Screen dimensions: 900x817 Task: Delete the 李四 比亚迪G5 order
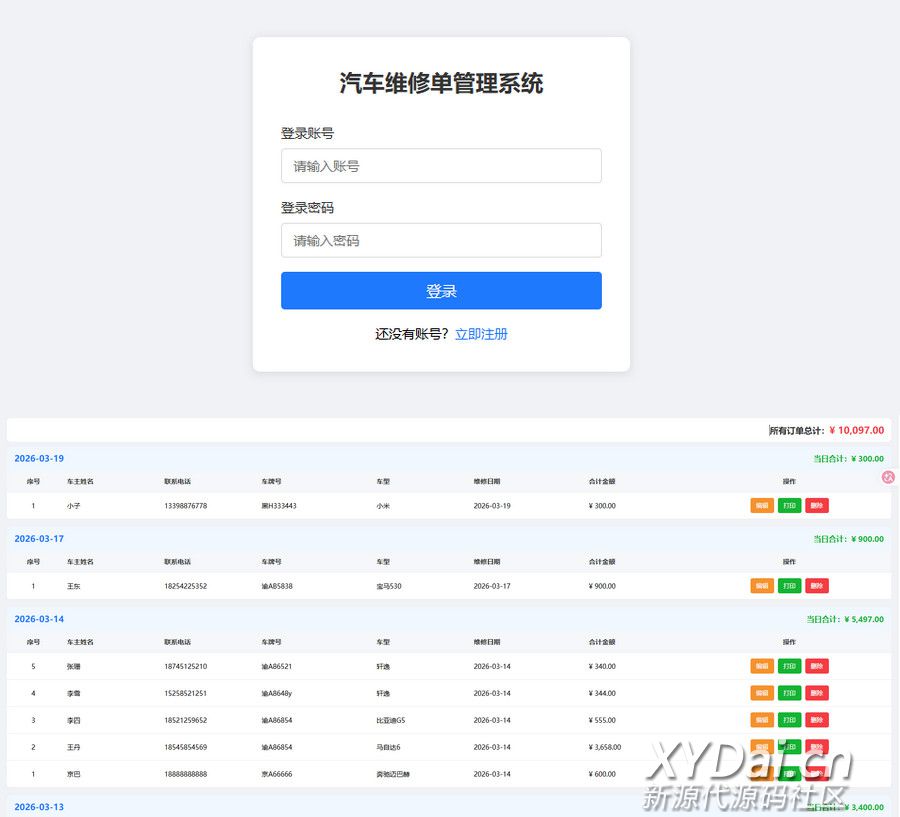[x=816, y=720]
